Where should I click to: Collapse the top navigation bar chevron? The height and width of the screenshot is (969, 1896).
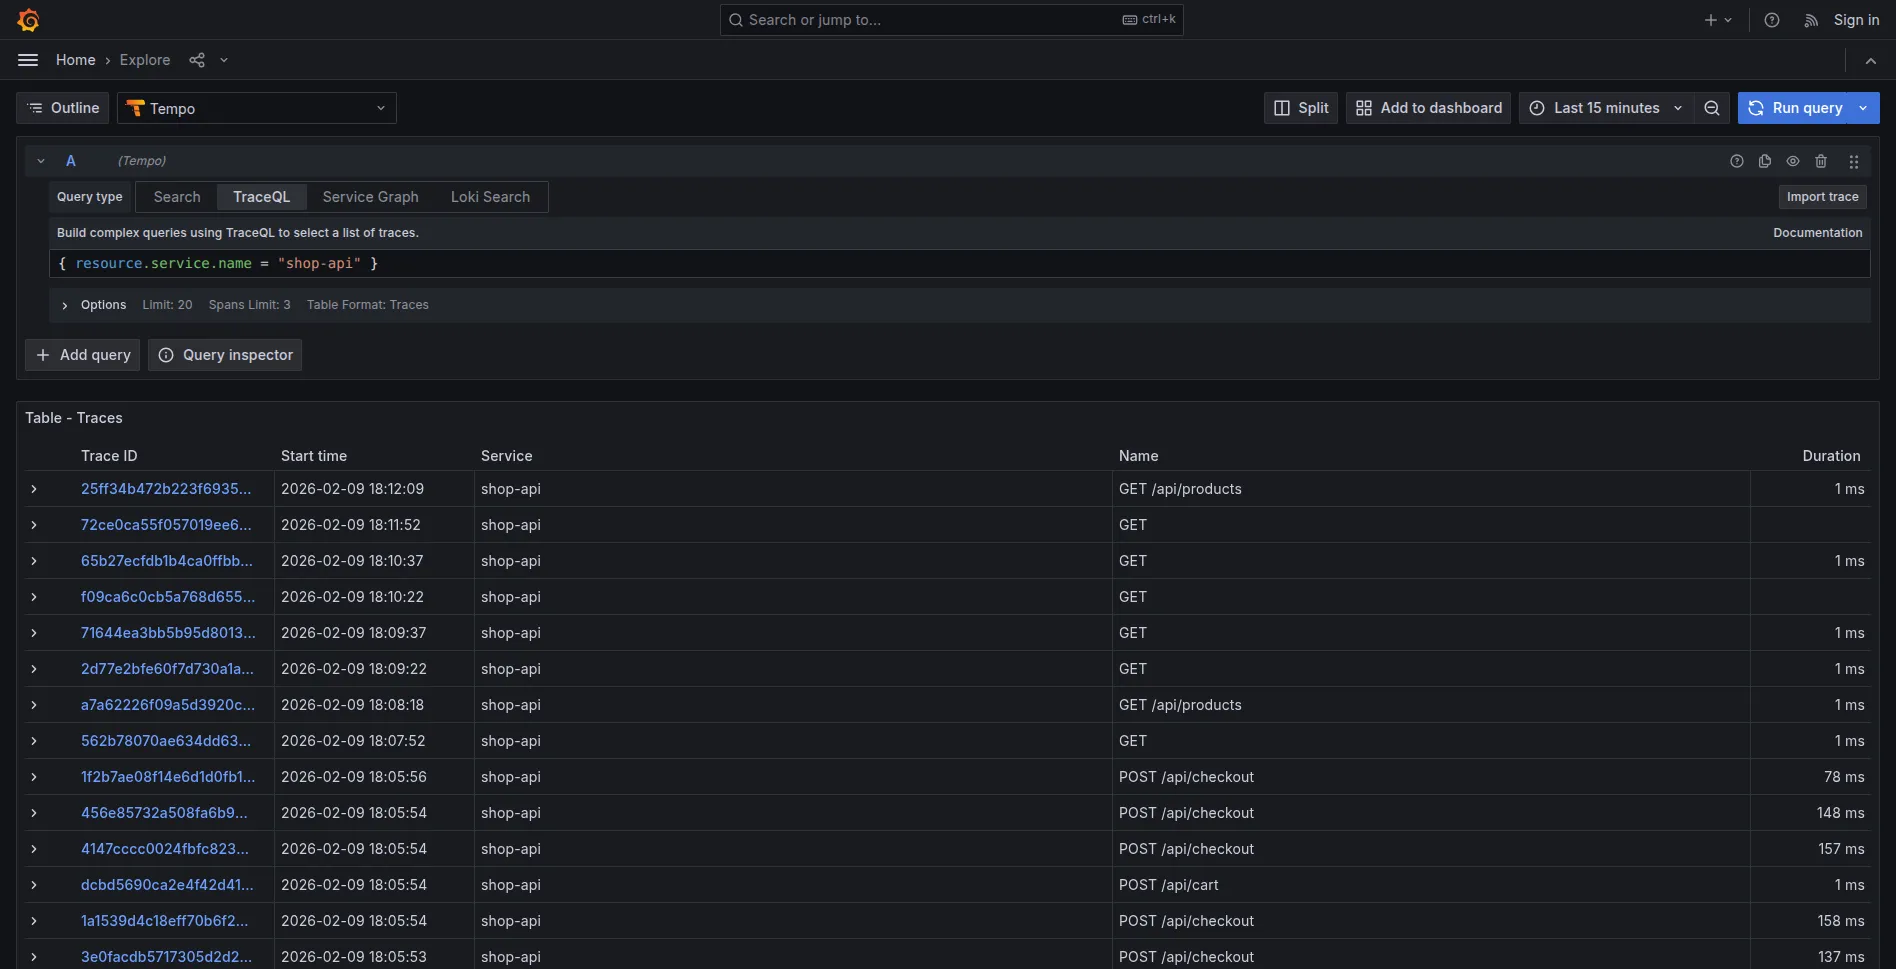tap(1870, 60)
